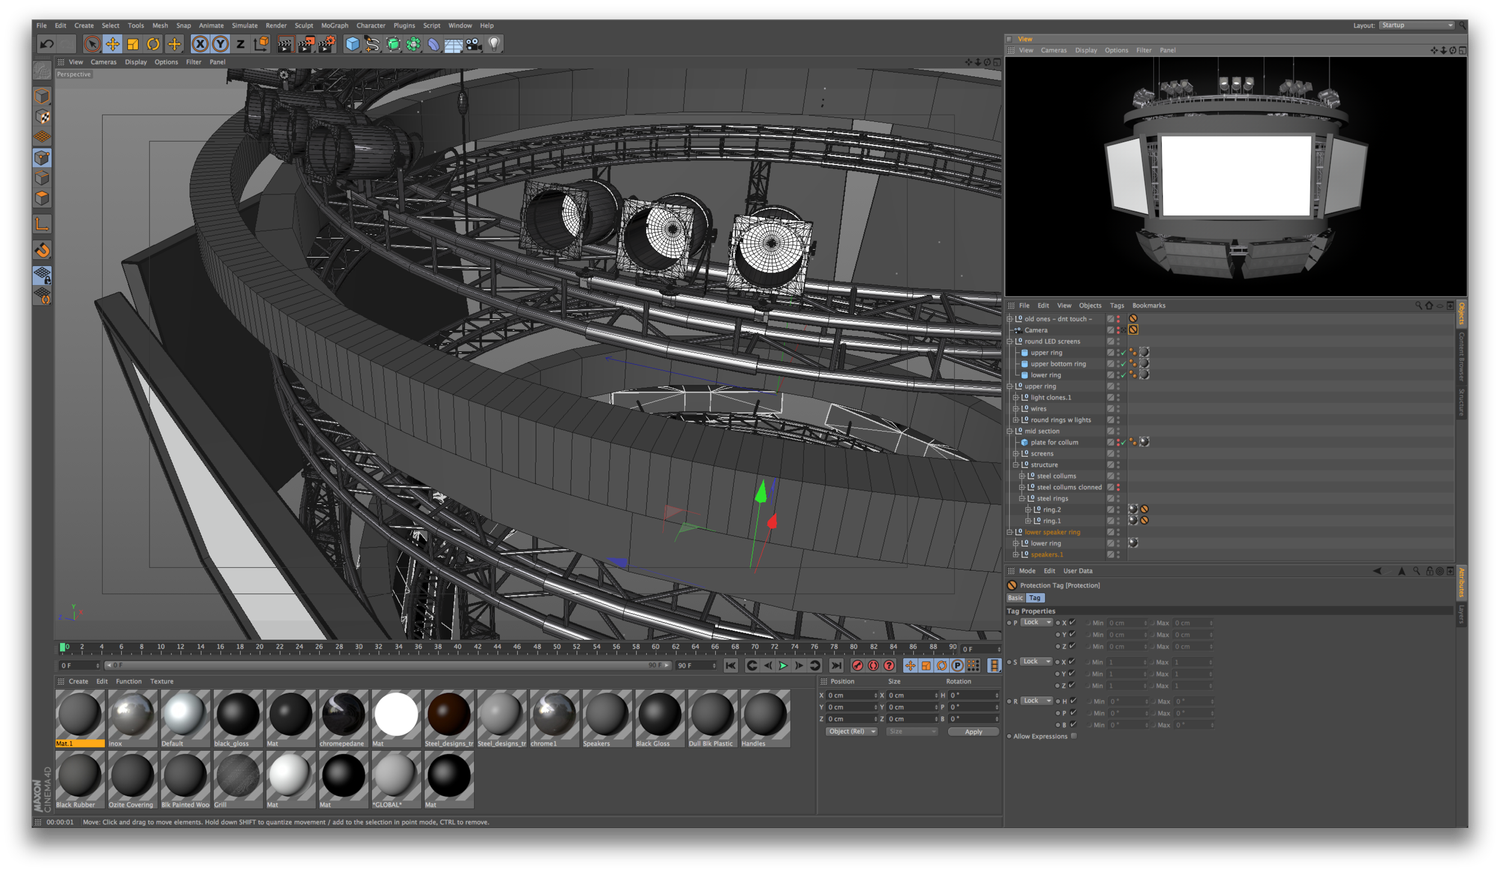1500x872 pixels.
Task: Open Object Manager Tags menu
Action: click(1117, 306)
